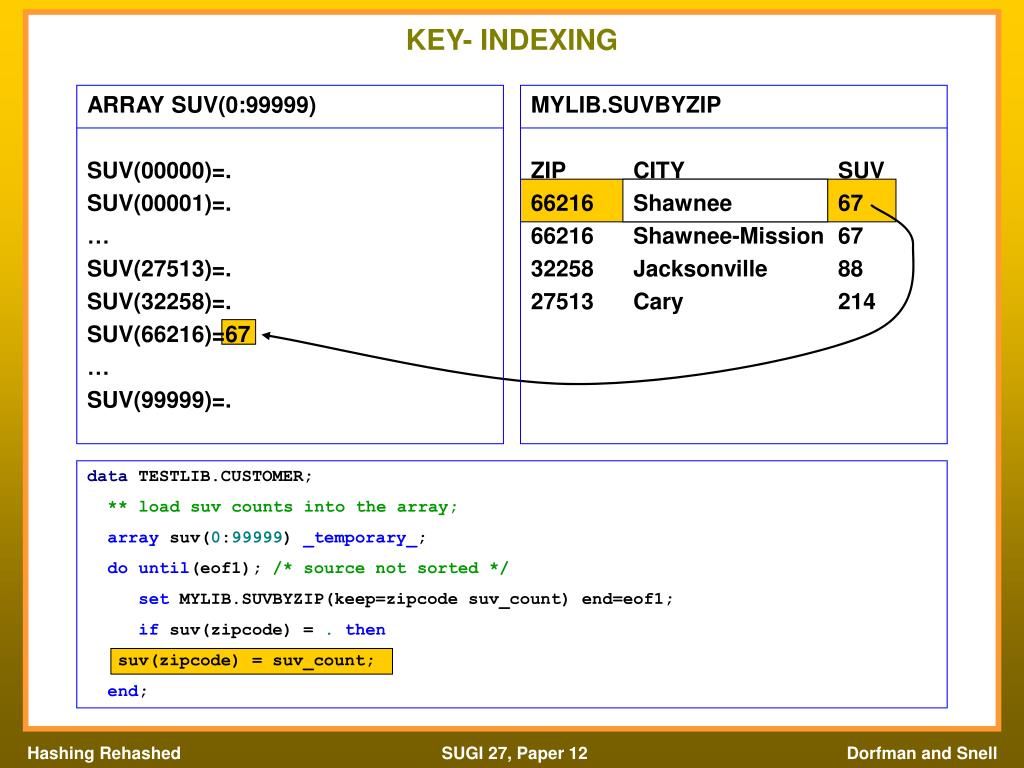Click SUV value 214
Image resolution: width=1024 pixels, height=768 pixels.
[x=856, y=301]
